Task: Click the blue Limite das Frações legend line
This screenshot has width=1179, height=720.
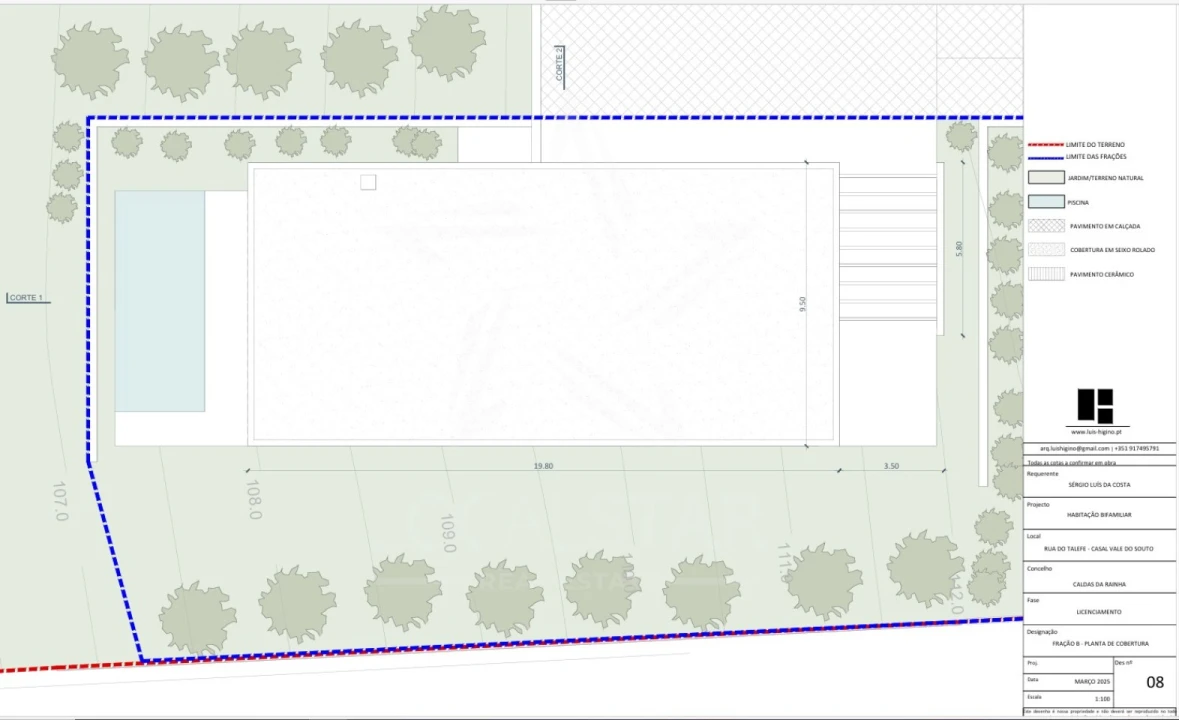Action: [1046, 157]
